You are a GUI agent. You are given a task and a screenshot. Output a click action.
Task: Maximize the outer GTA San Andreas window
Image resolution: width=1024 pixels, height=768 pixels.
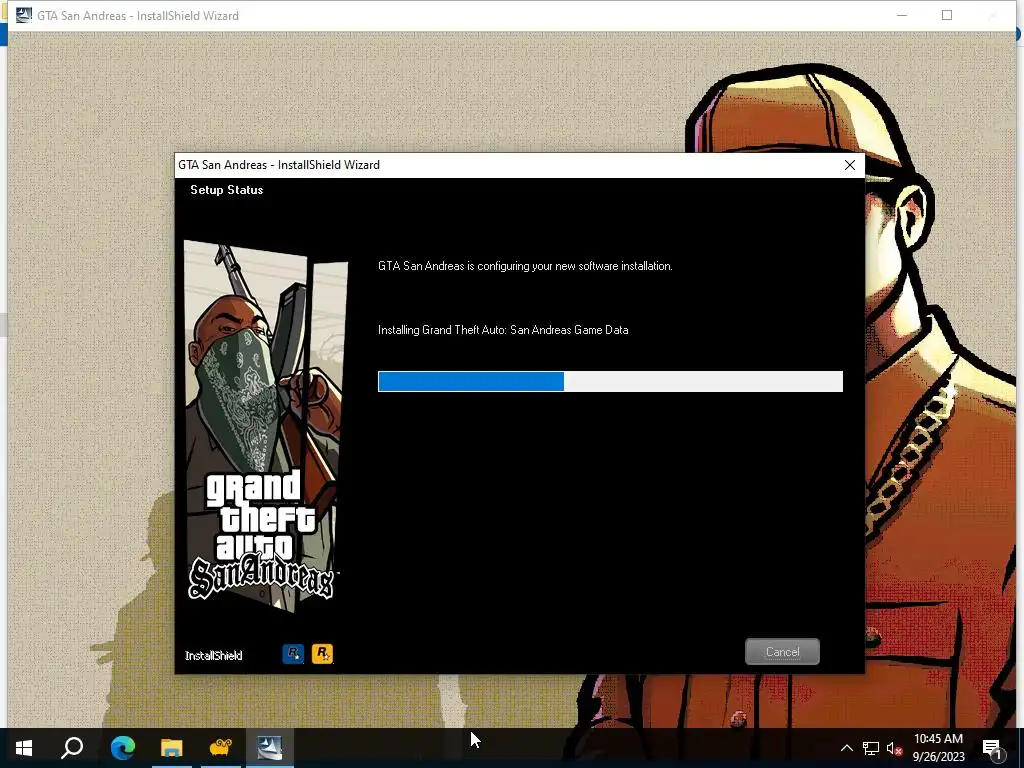click(947, 15)
